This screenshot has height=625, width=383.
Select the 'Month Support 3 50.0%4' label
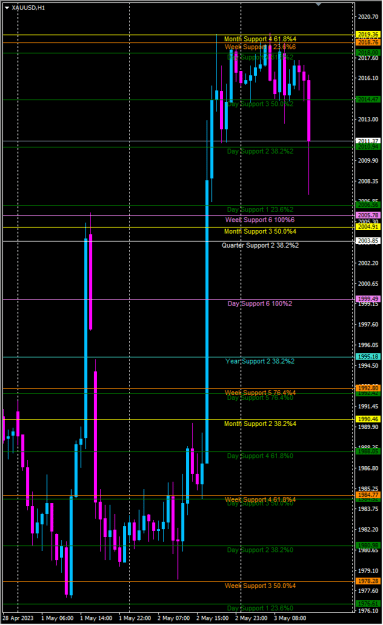click(x=260, y=232)
